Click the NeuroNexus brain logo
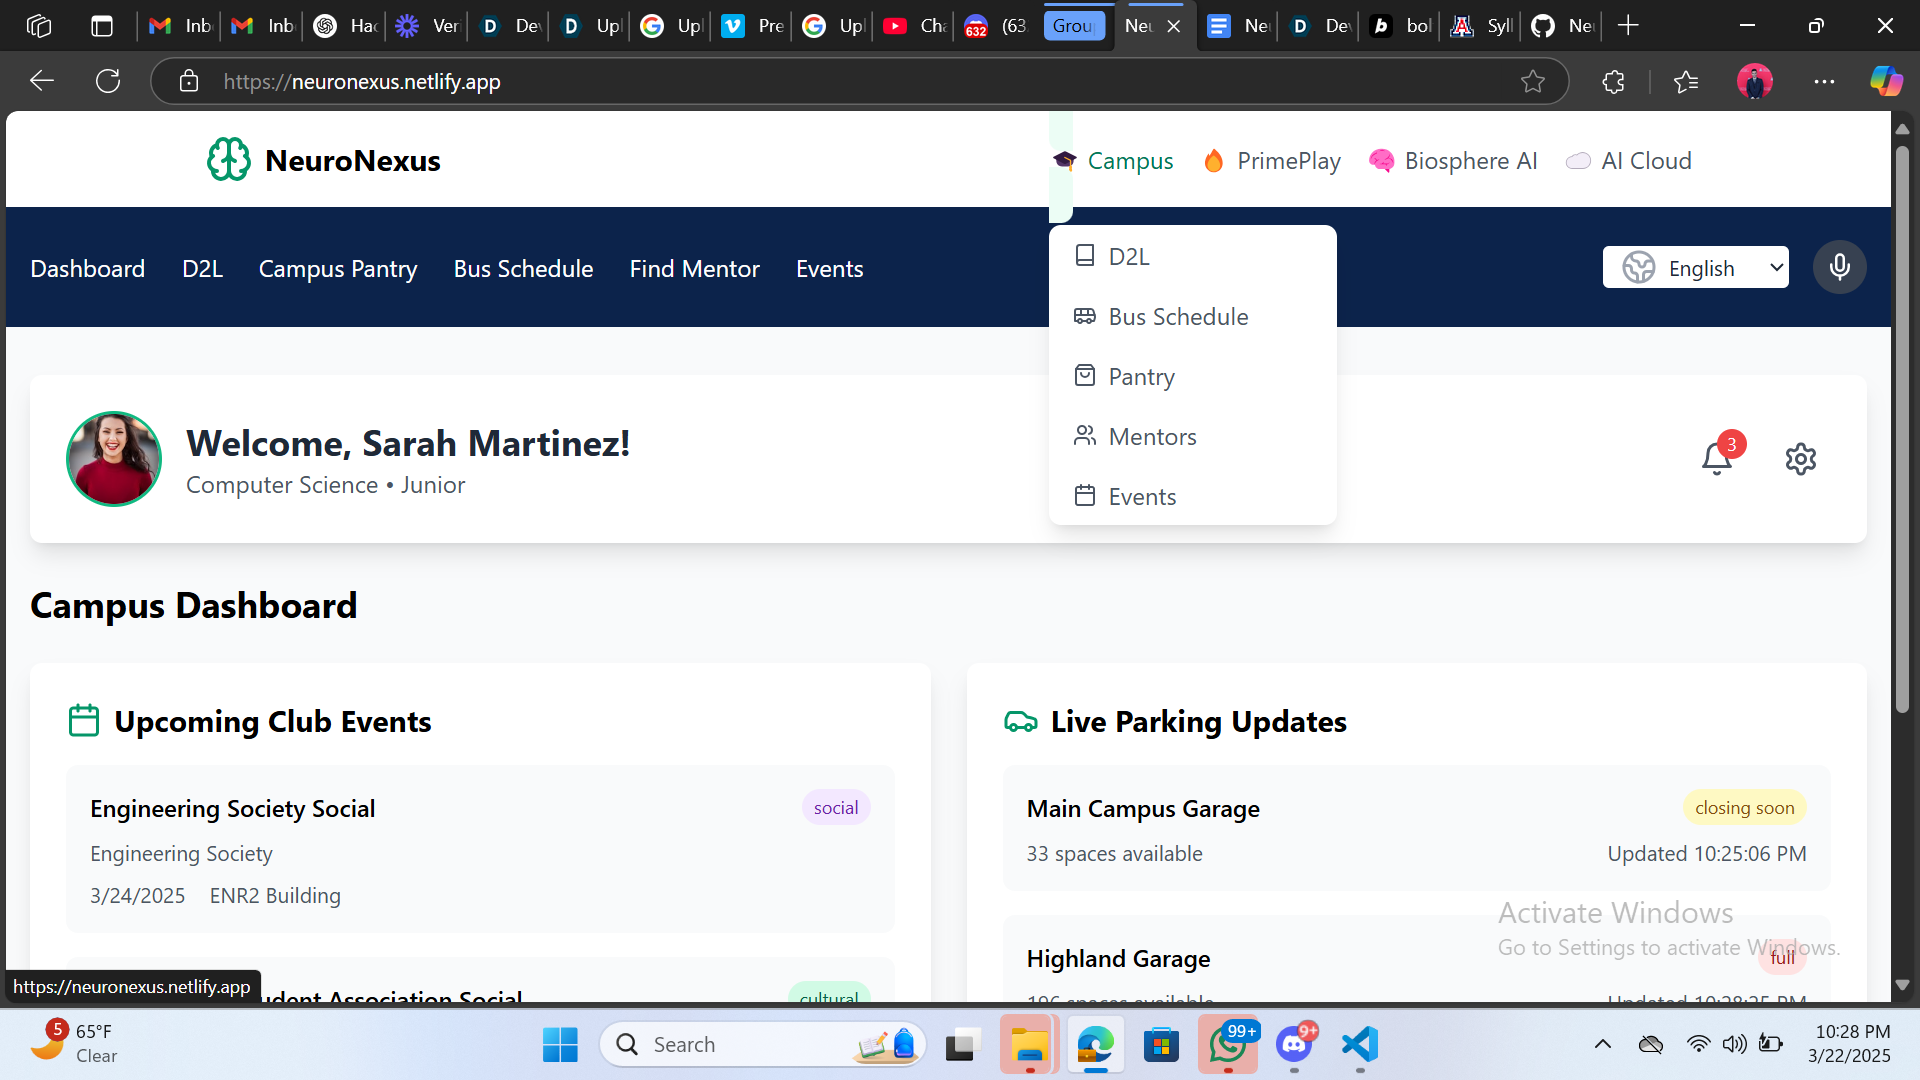This screenshot has height=1080, width=1920. [229, 160]
